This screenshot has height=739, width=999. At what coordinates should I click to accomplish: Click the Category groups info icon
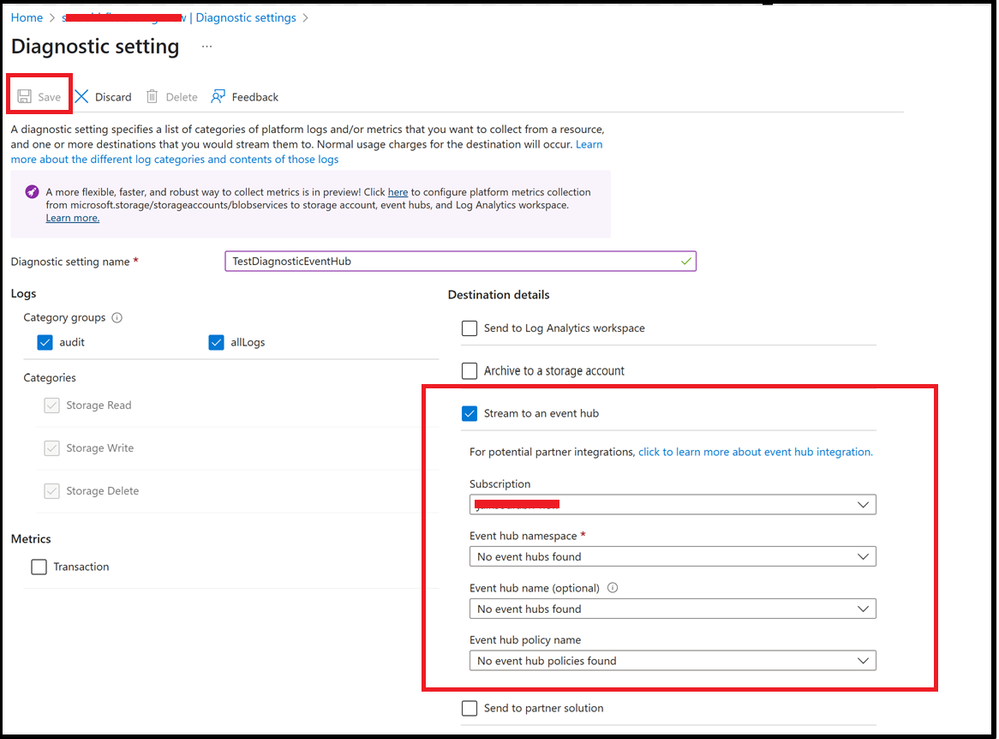pos(117,317)
